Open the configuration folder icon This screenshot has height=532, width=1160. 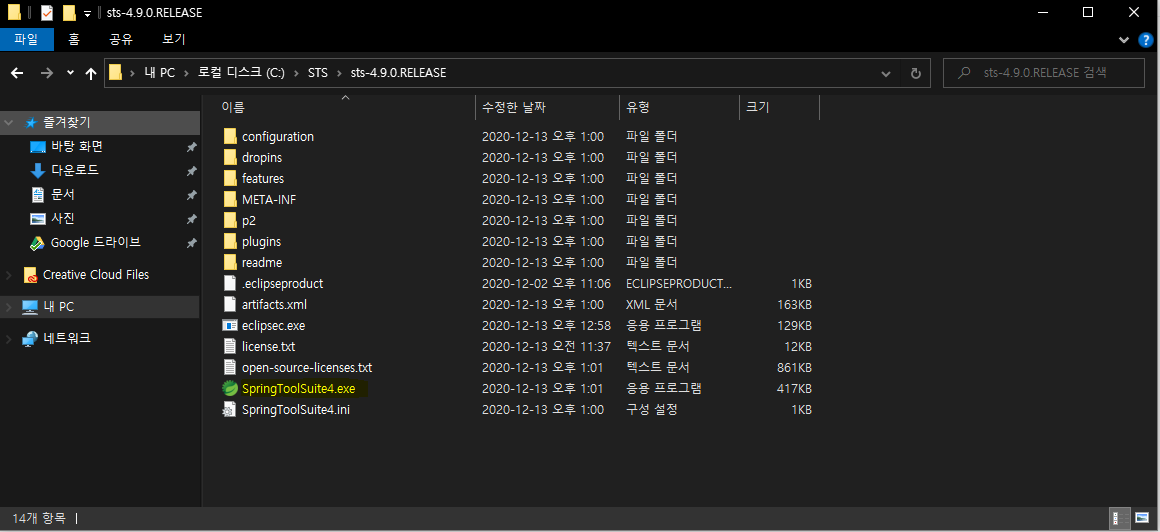229,136
